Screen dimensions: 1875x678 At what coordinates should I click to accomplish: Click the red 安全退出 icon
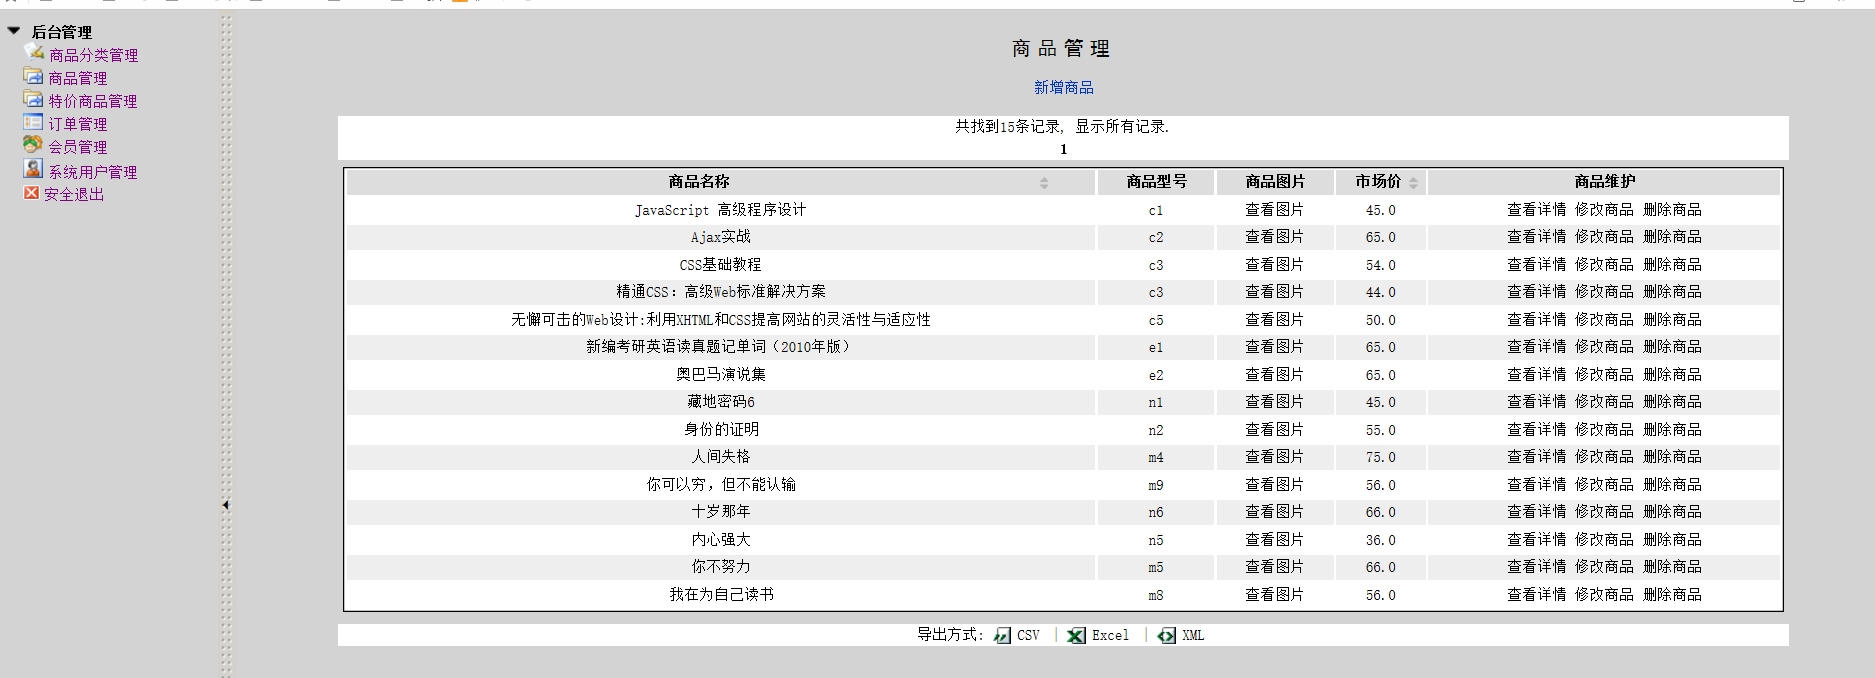coord(31,193)
